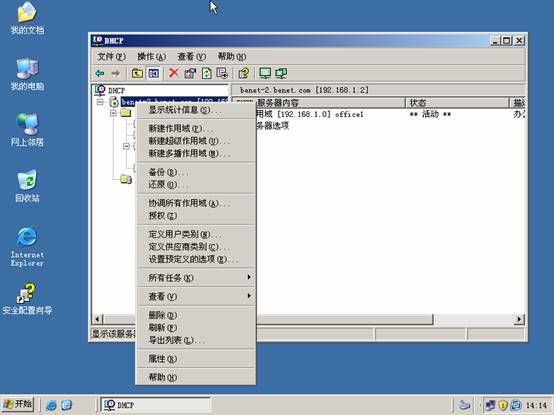Click the up one level folder icon
This screenshot has width=554, height=415.
(x=137, y=73)
